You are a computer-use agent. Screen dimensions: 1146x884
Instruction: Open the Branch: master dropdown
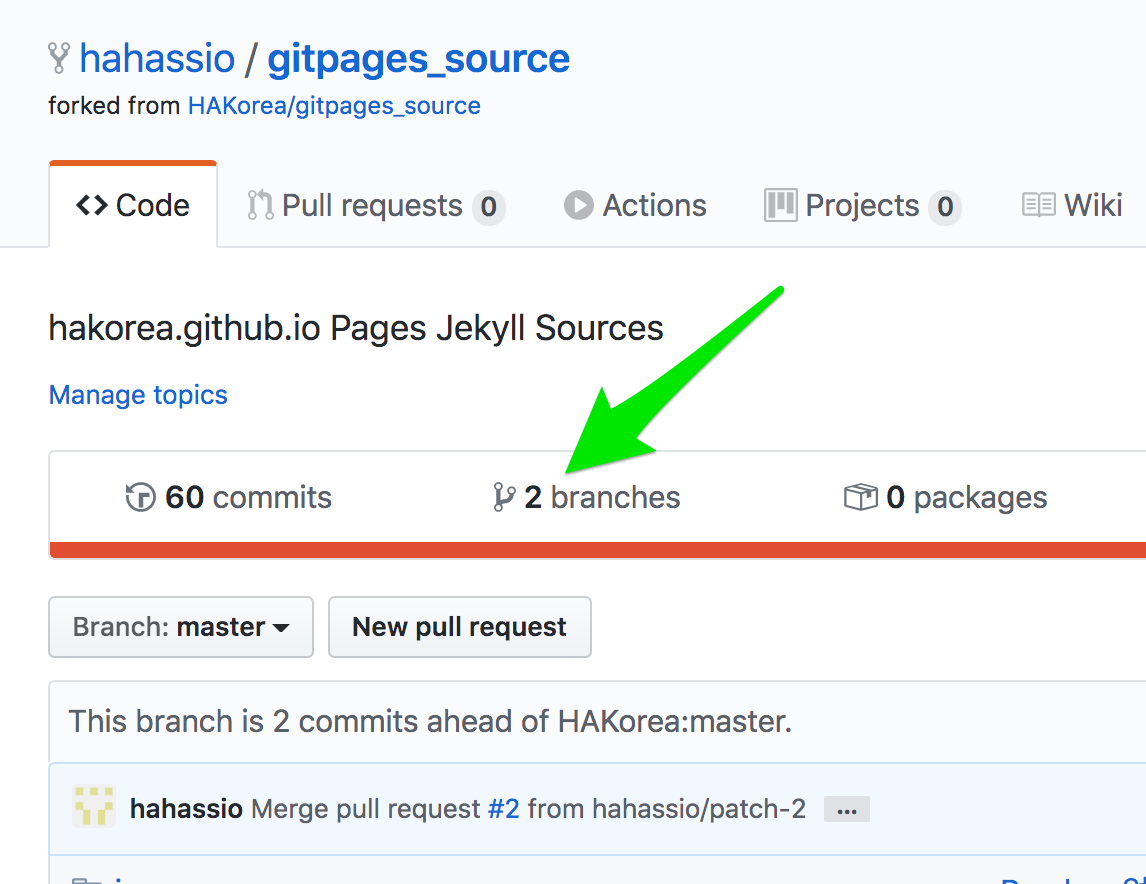(181, 627)
